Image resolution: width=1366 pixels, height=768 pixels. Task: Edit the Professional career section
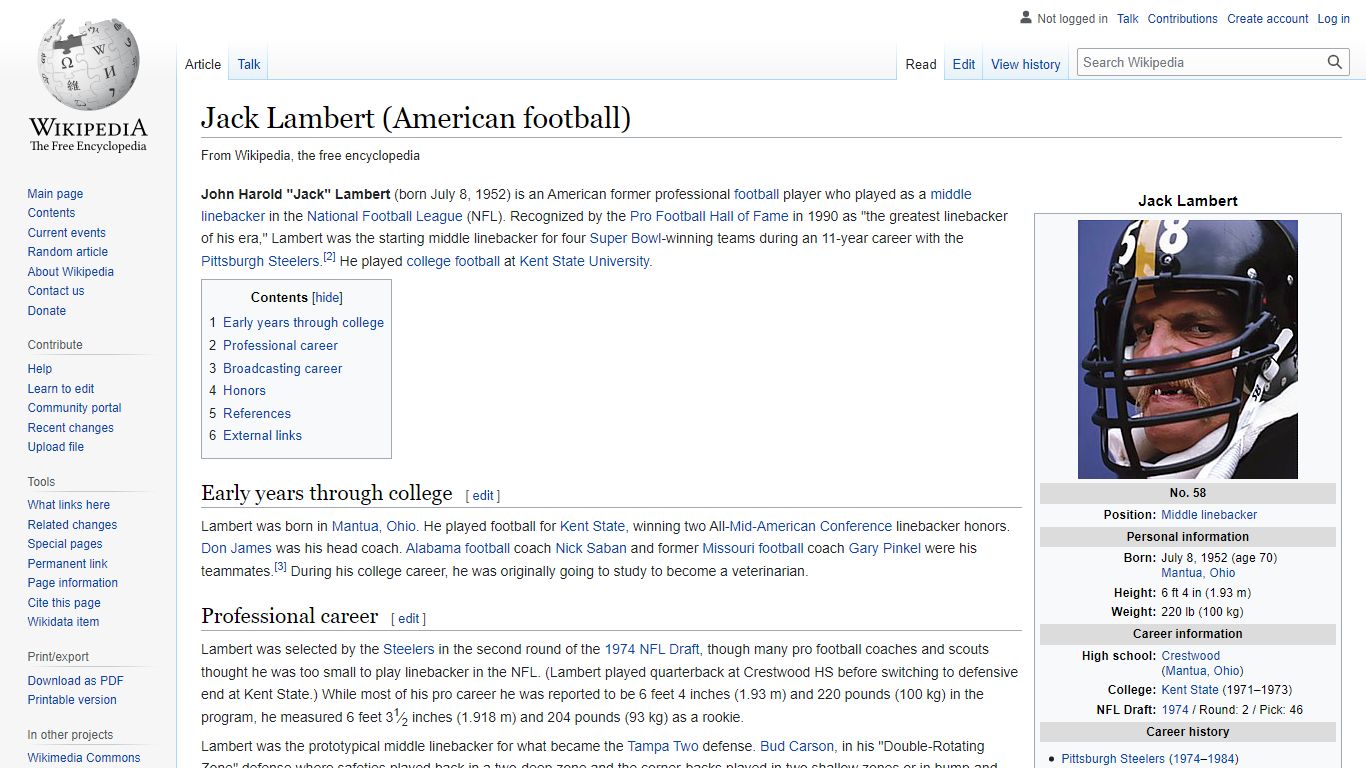tap(409, 619)
